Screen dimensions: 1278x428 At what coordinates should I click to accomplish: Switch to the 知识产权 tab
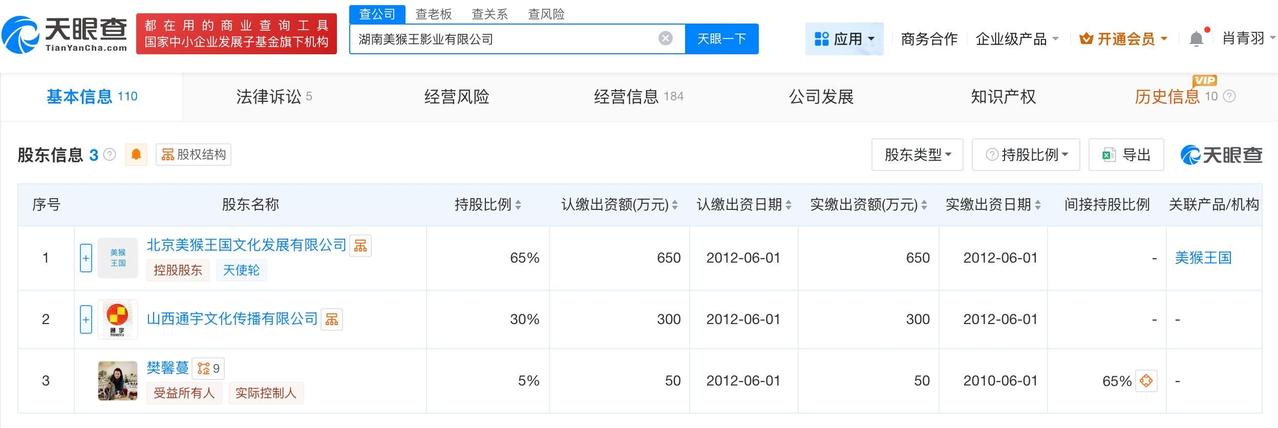[x=1003, y=97]
